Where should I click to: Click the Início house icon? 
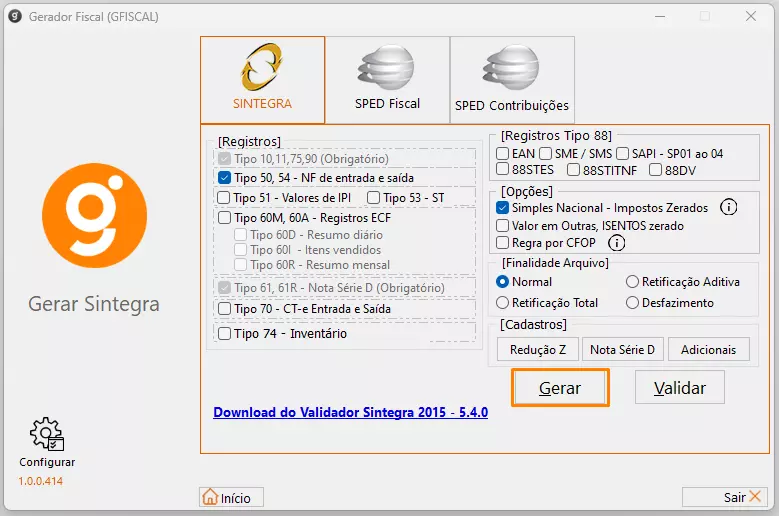point(210,497)
